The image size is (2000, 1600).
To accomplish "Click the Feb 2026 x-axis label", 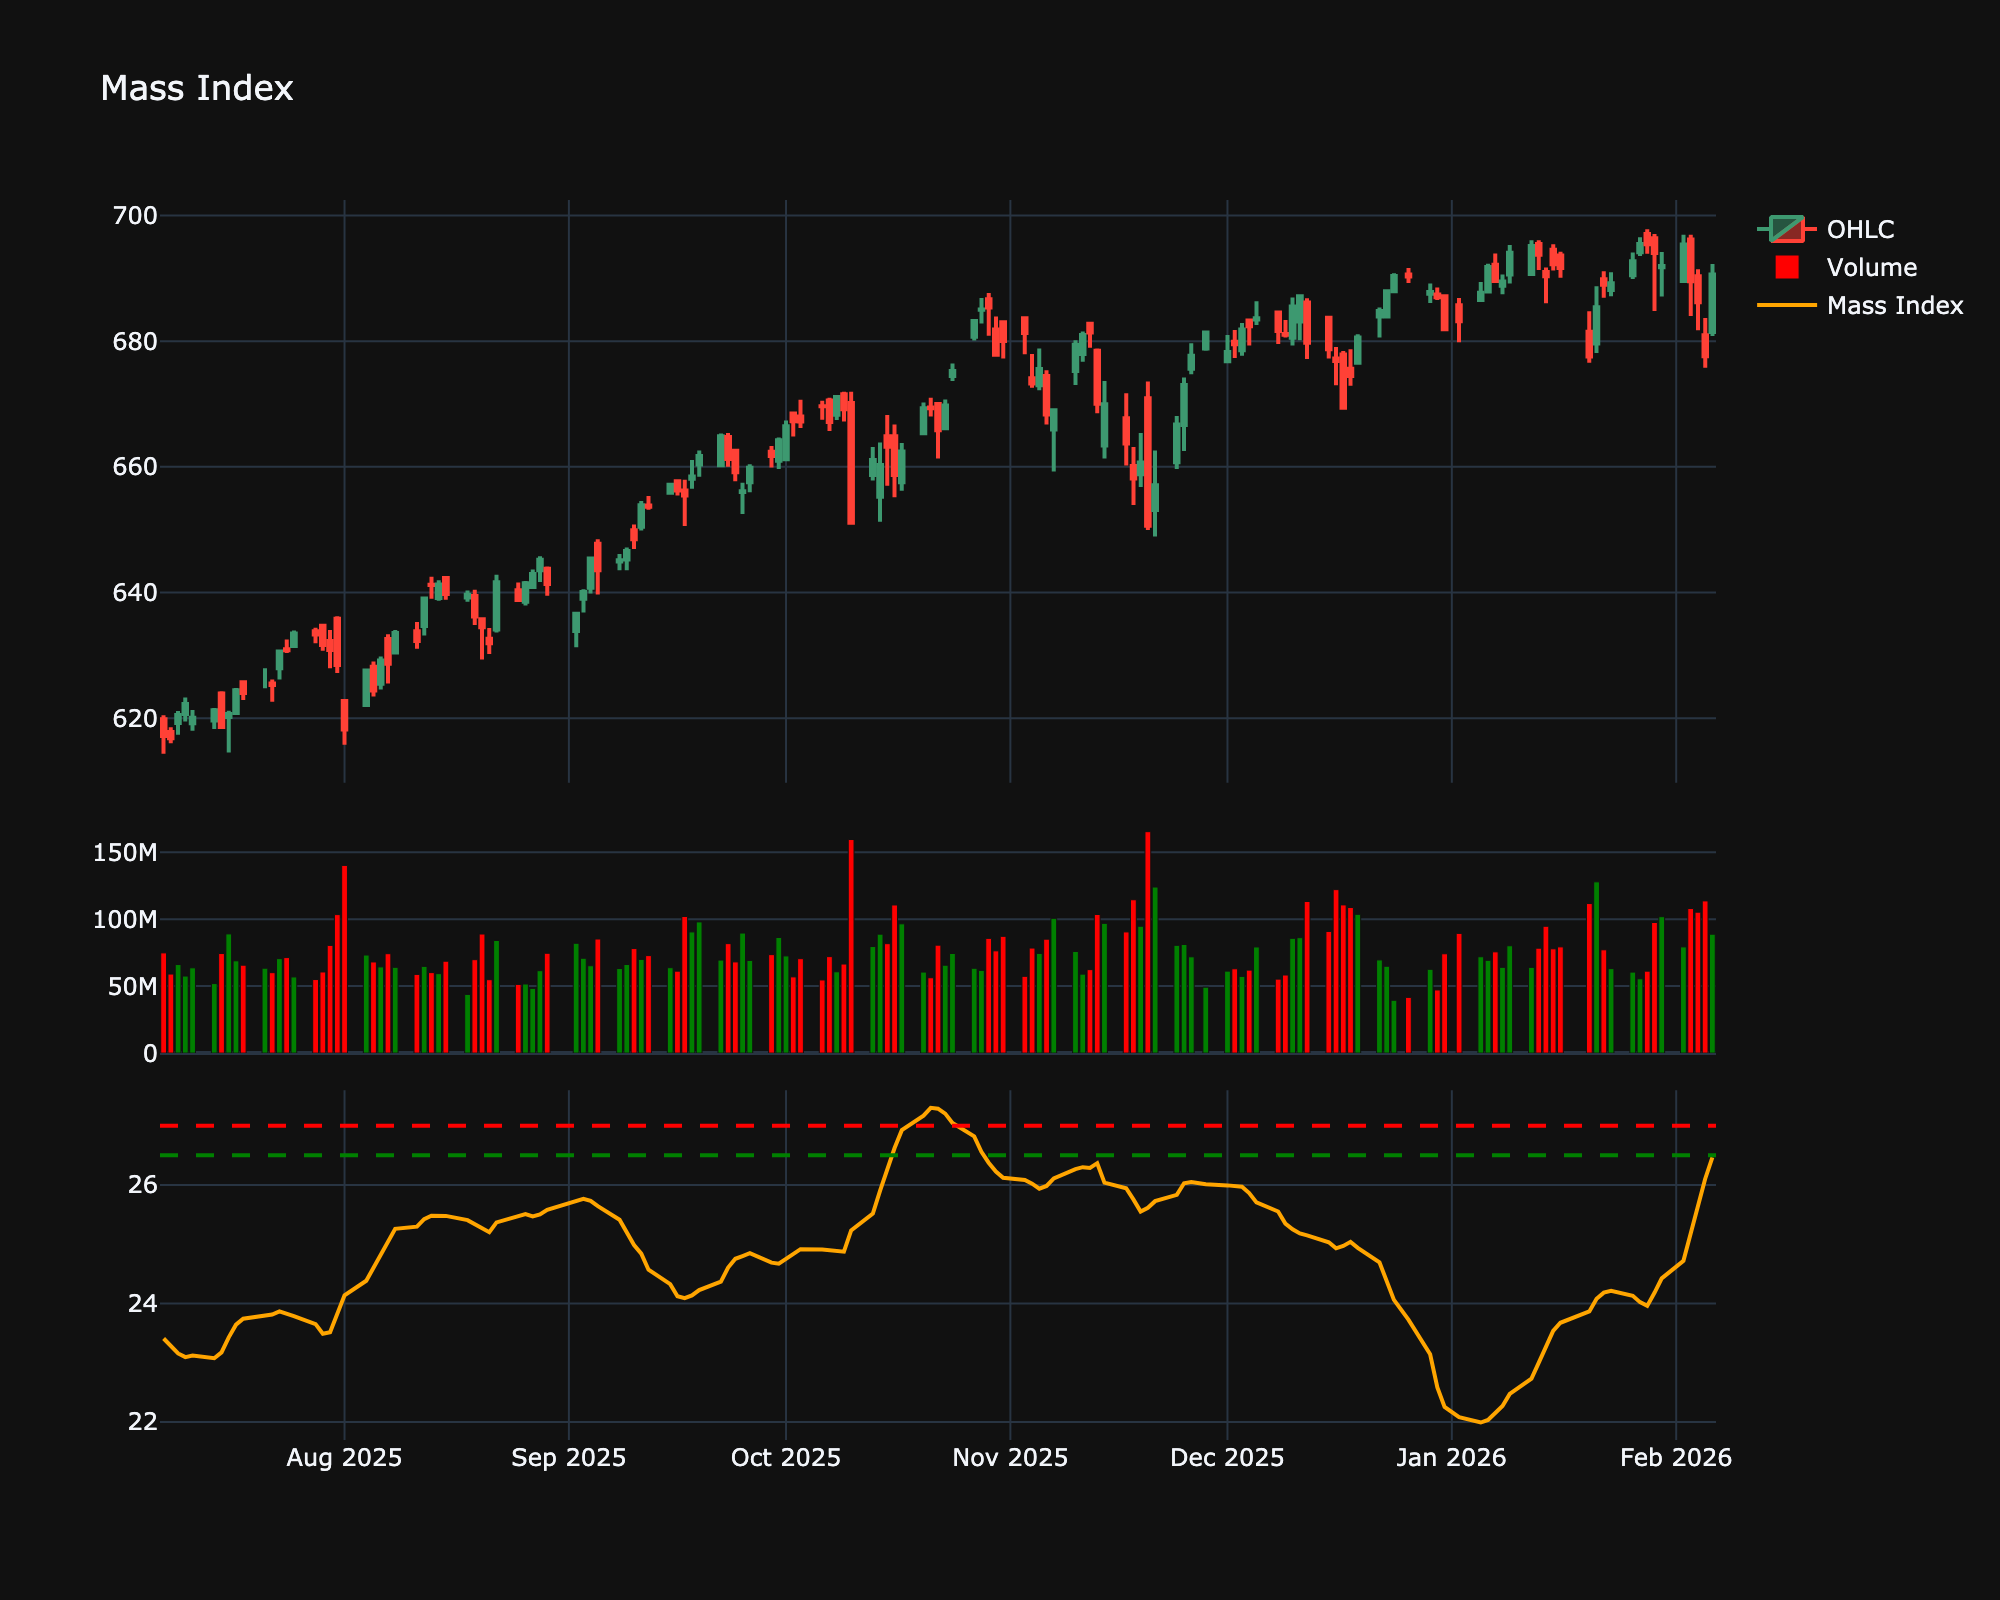I will click(1676, 1458).
